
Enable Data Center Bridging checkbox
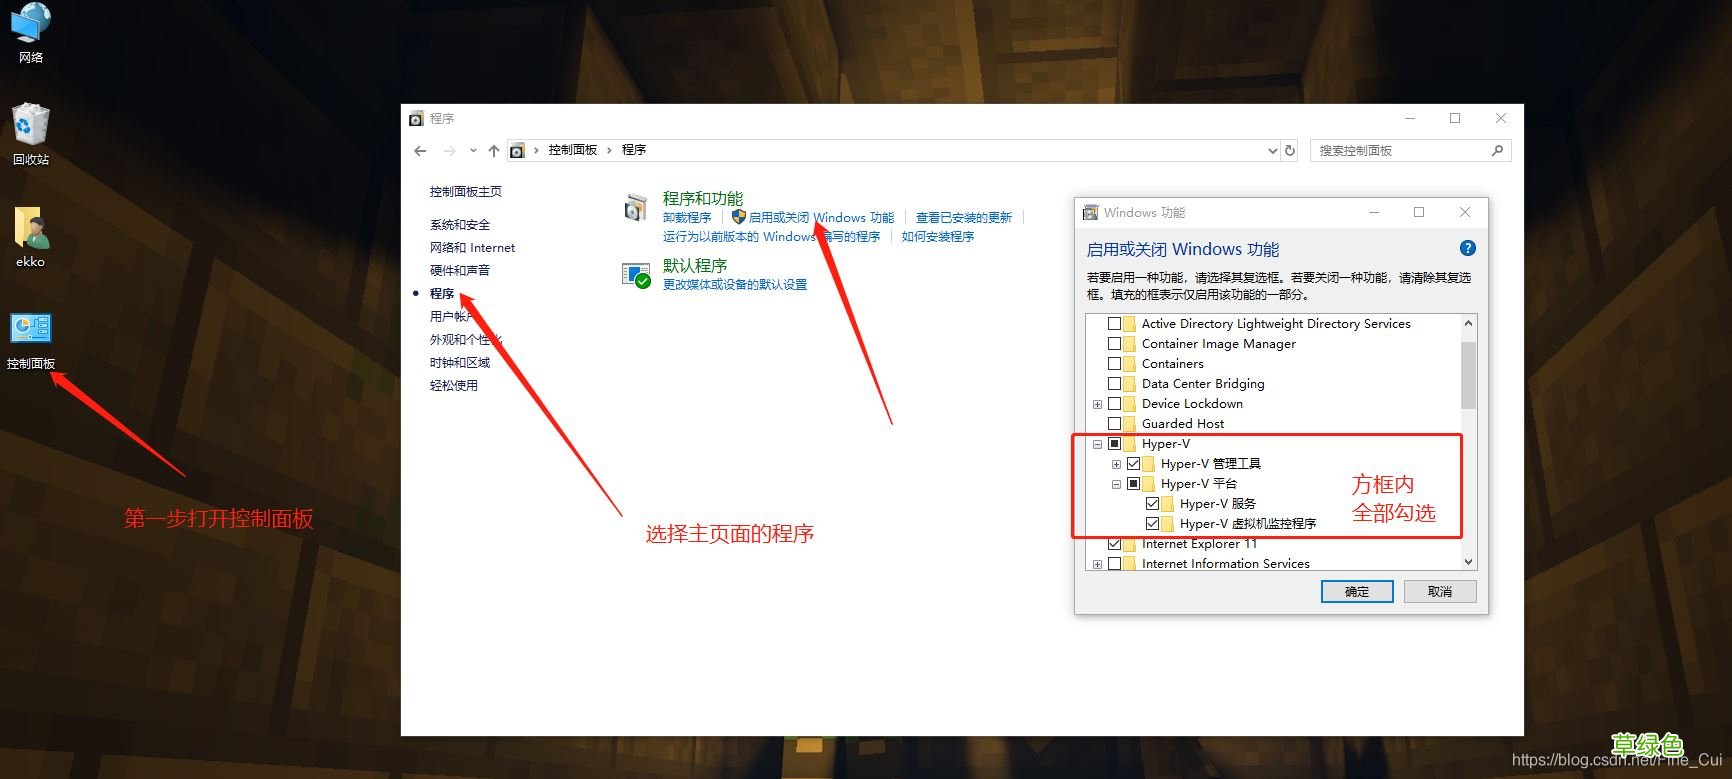tap(1114, 384)
